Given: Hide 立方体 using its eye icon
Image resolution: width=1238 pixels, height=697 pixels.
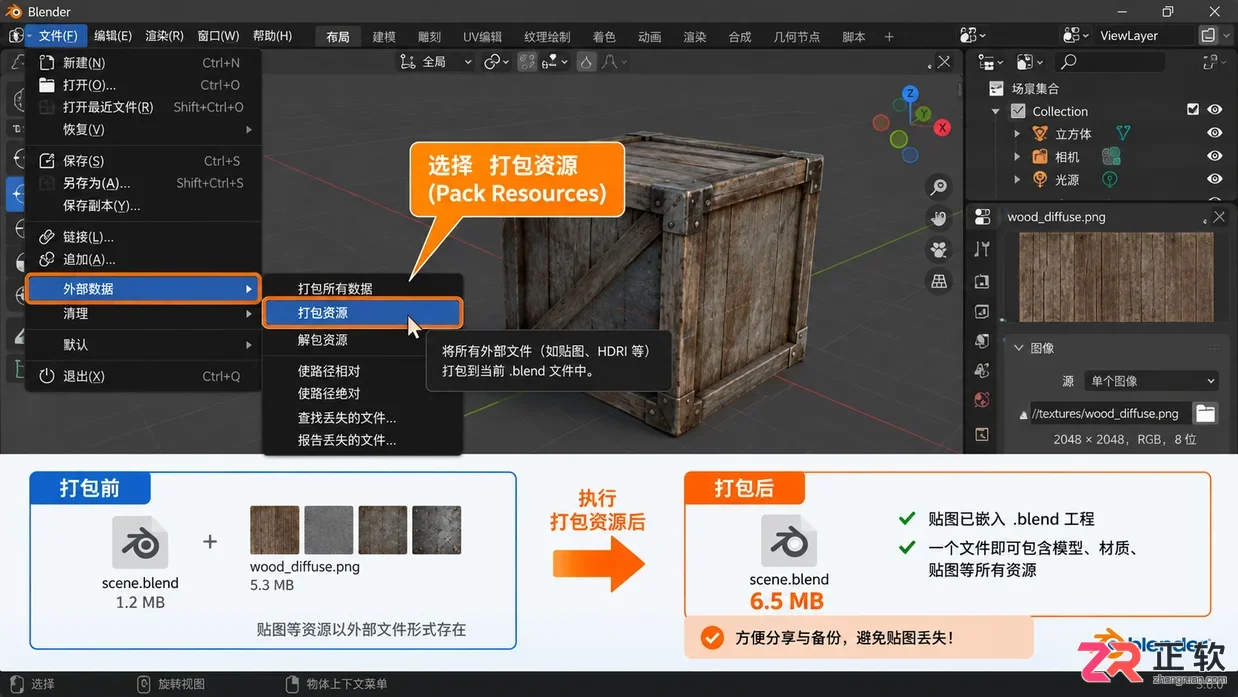Looking at the screenshot, I should [x=1214, y=133].
